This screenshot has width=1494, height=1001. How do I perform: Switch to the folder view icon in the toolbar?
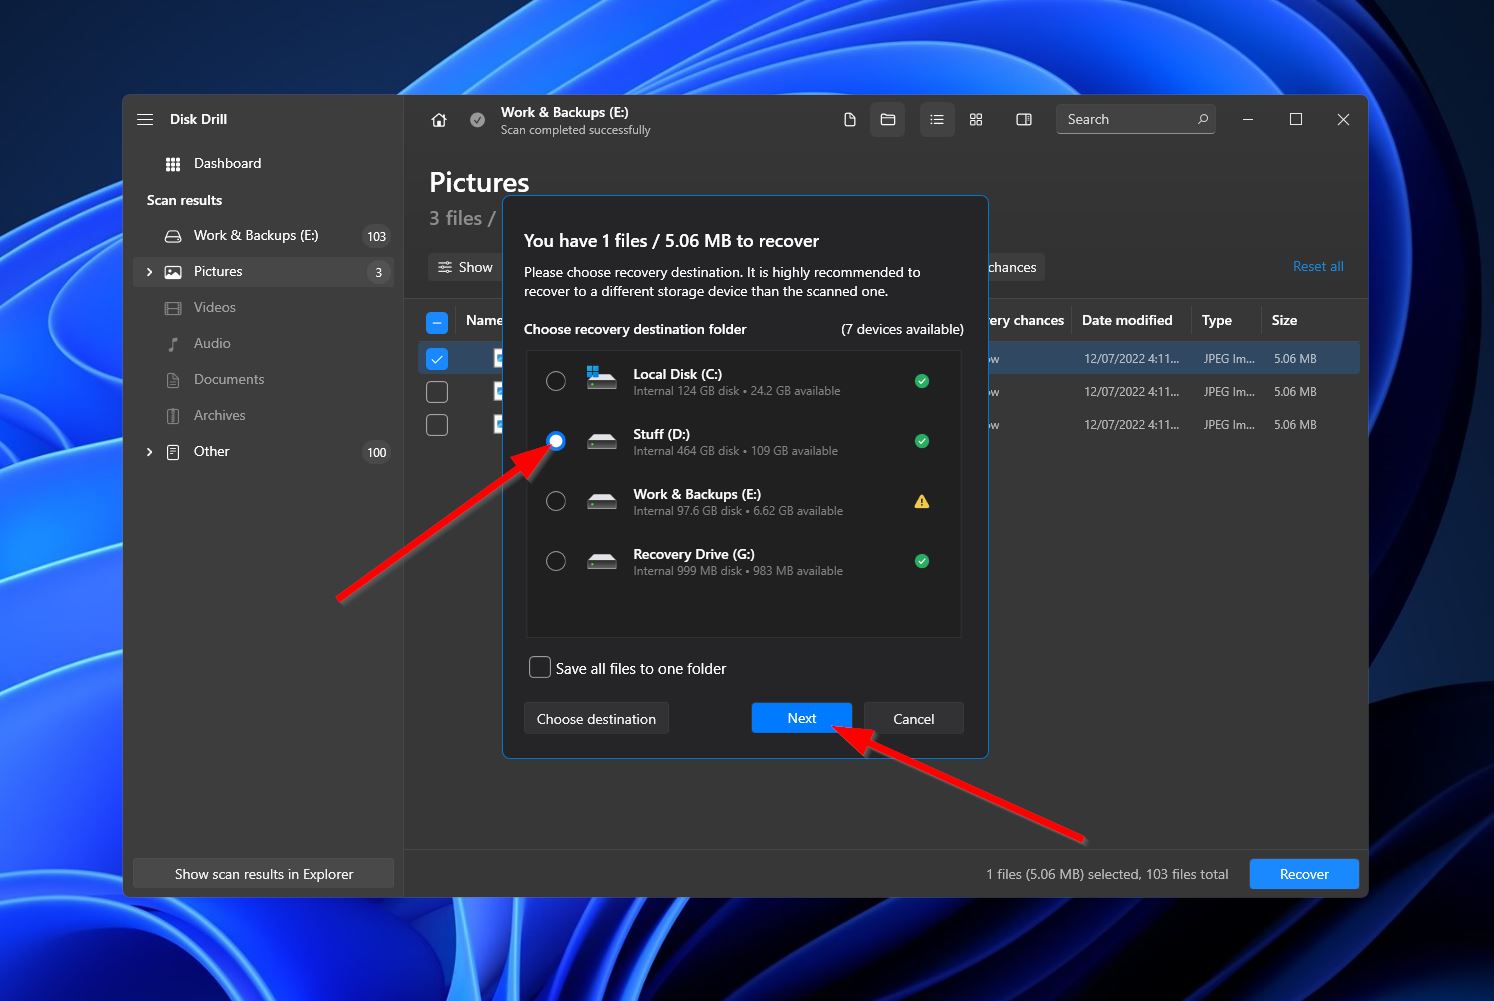coord(888,120)
